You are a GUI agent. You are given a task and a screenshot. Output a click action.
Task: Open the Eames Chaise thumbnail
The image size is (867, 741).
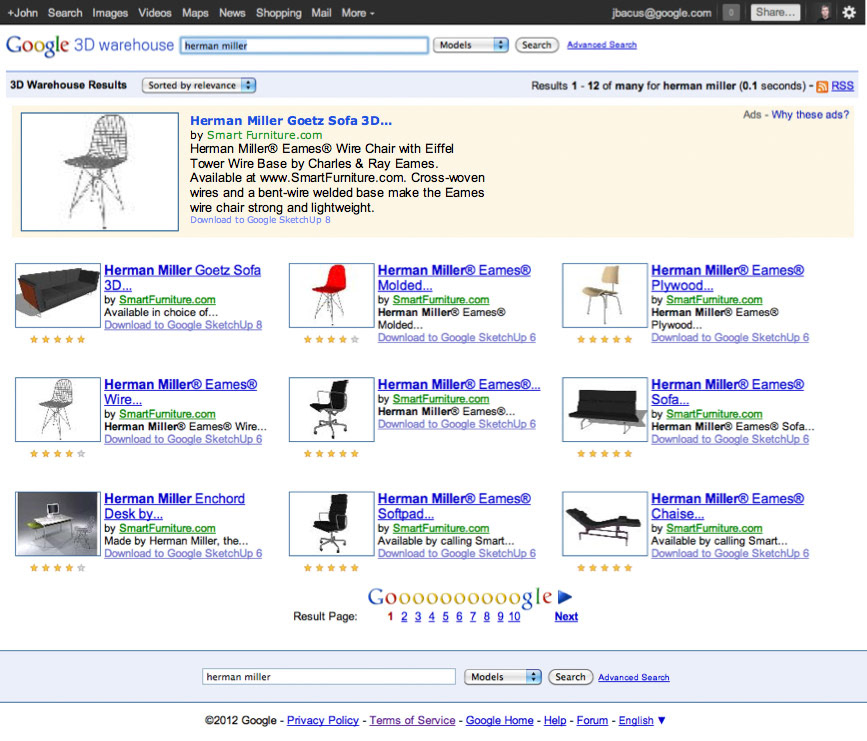pyautogui.click(x=604, y=524)
